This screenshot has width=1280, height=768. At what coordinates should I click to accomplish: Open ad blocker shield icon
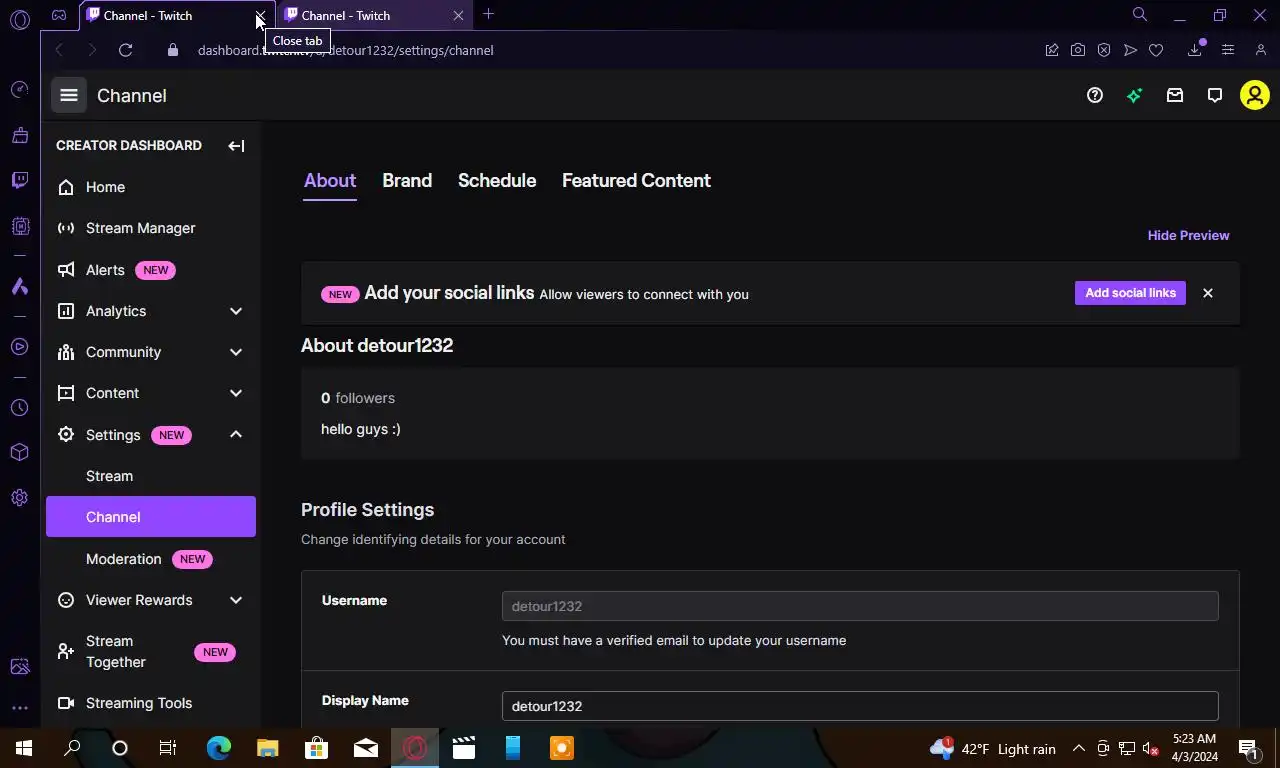[1104, 50]
